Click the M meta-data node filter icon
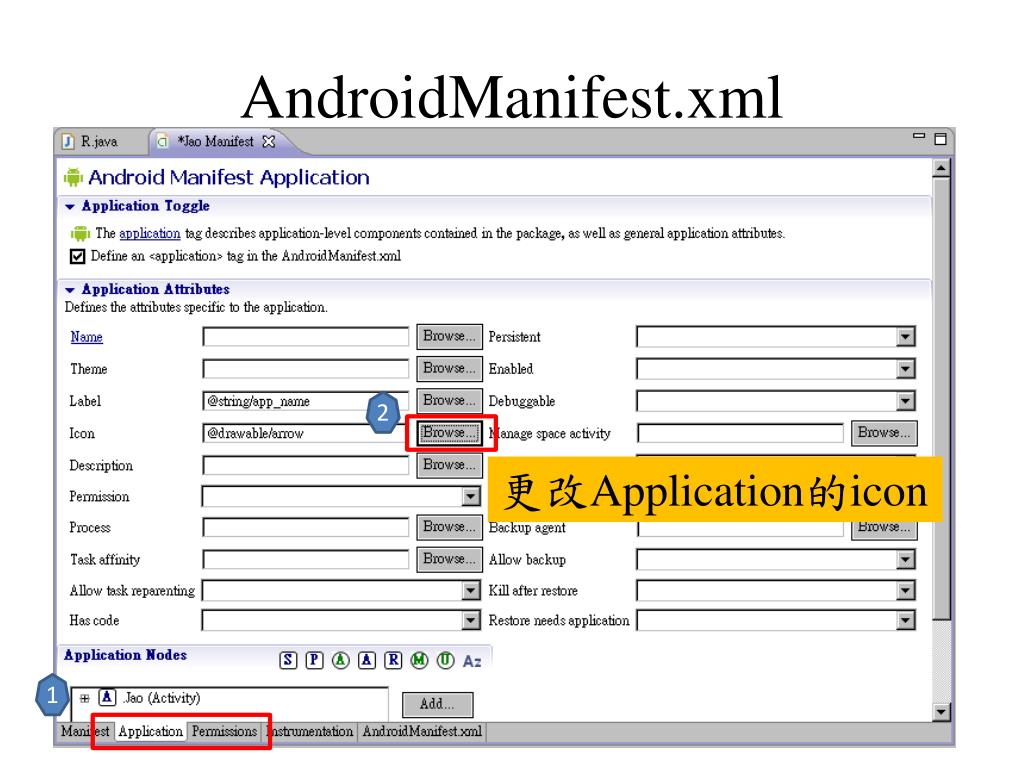The height and width of the screenshot is (768, 1024). tap(419, 660)
